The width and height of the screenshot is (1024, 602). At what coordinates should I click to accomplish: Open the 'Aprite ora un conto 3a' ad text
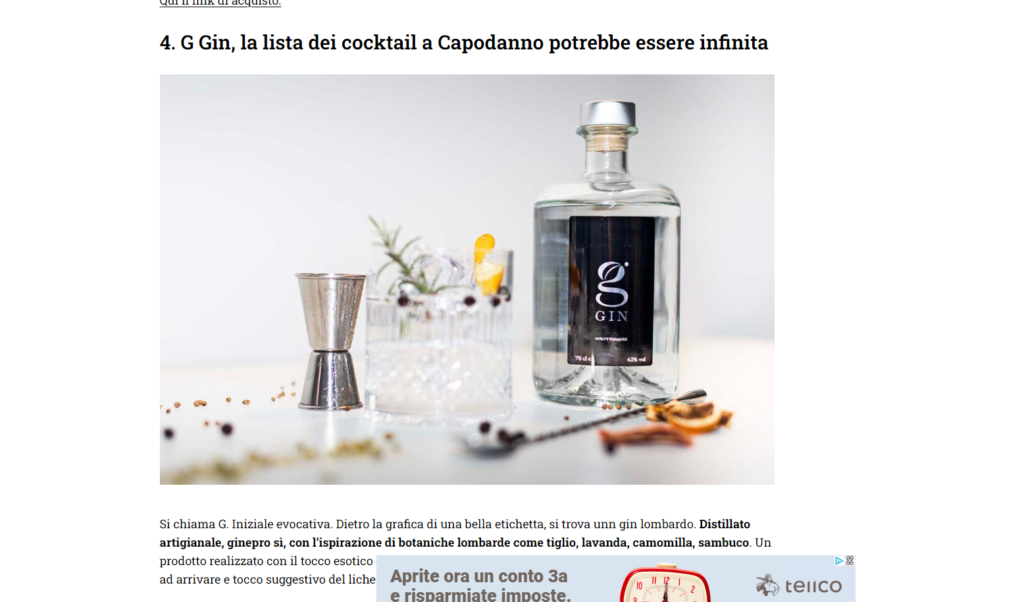479,577
